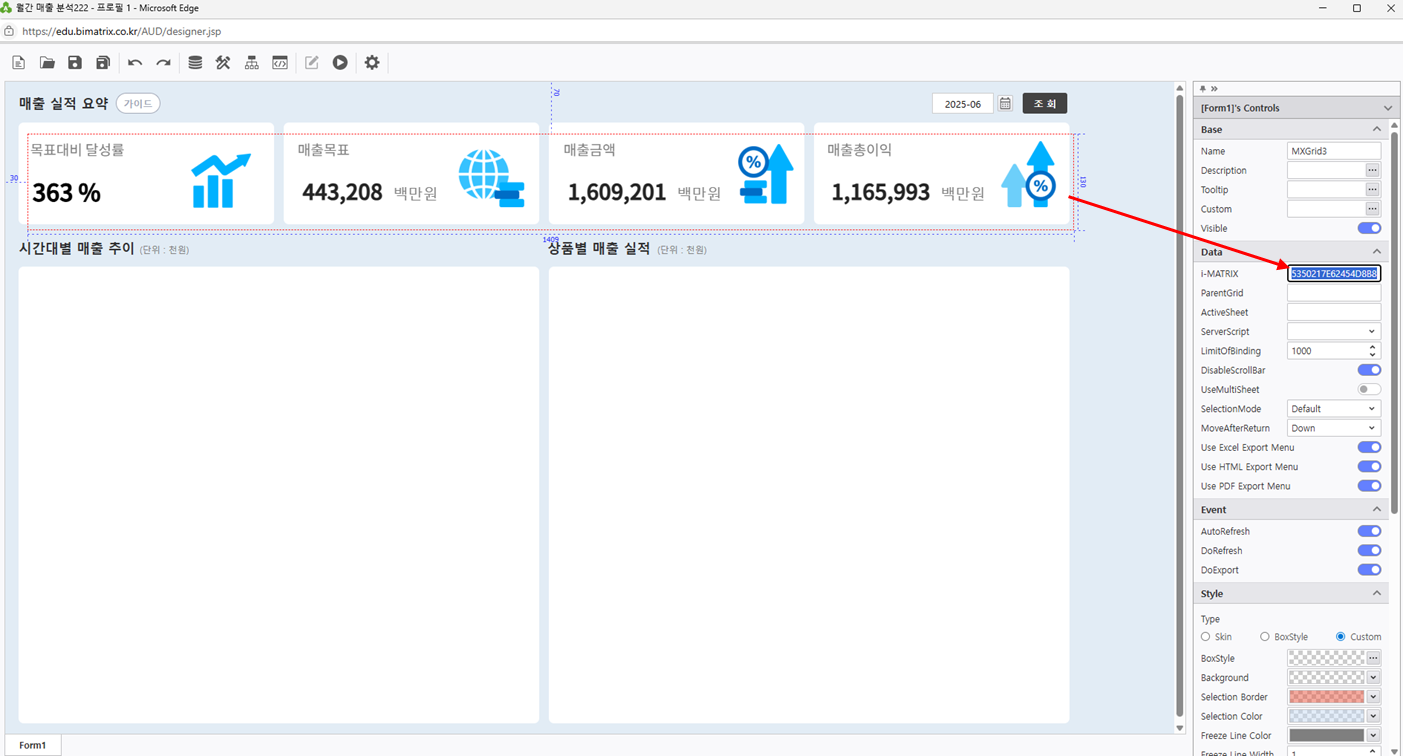Select the Skin style type radio

[x=1205, y=637]
